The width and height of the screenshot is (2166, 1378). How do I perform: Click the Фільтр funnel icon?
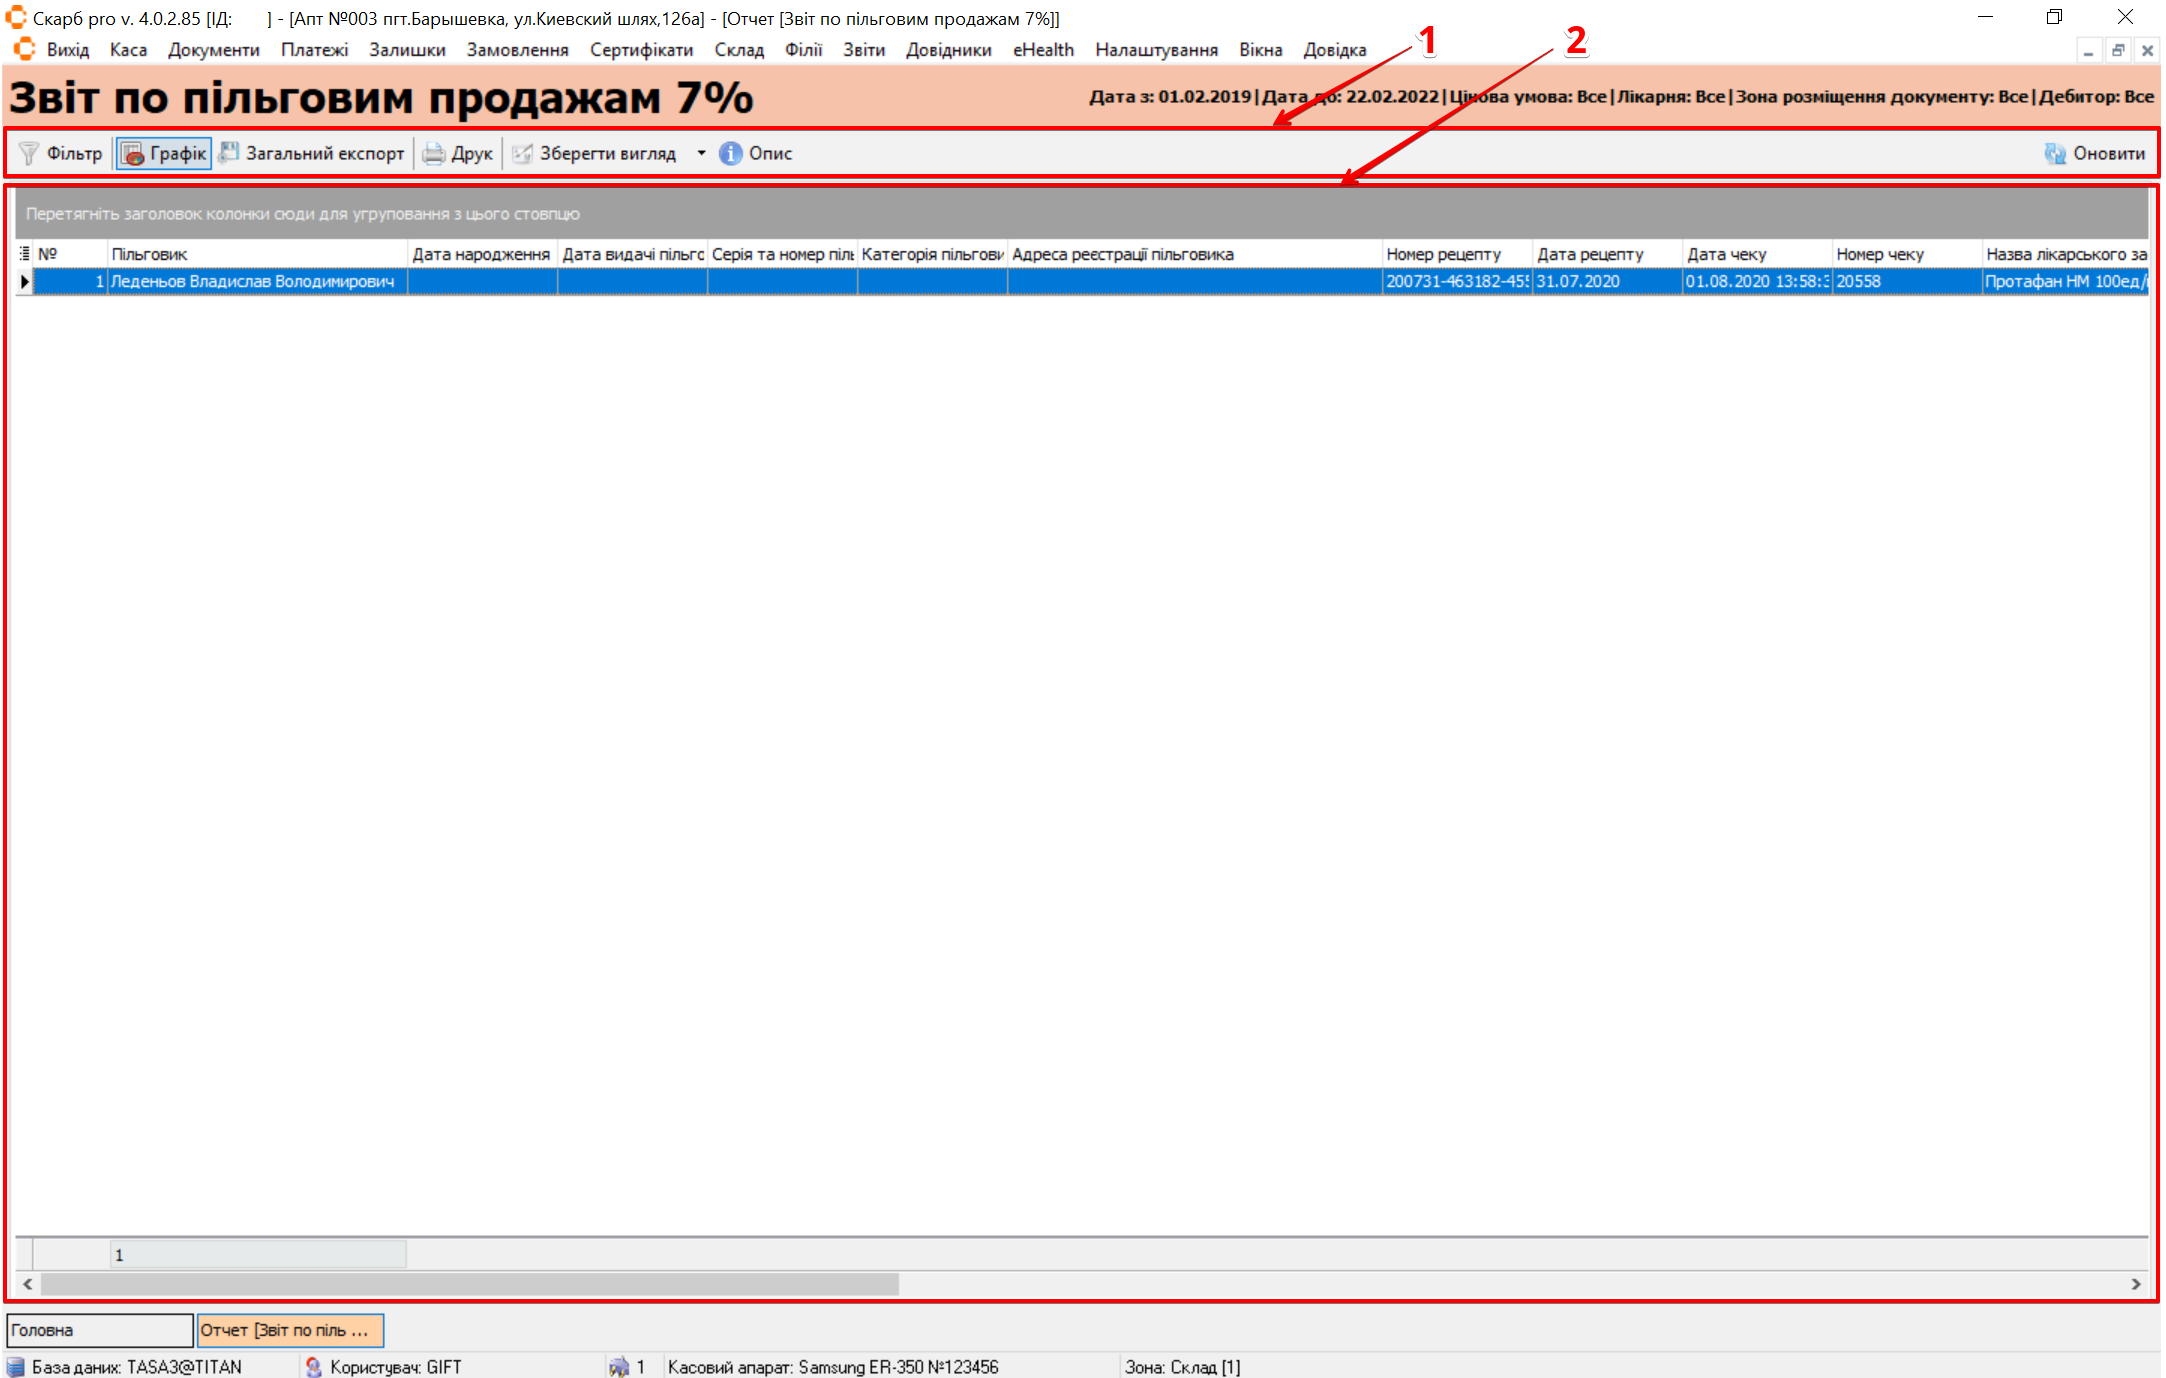tap(29, 153)
